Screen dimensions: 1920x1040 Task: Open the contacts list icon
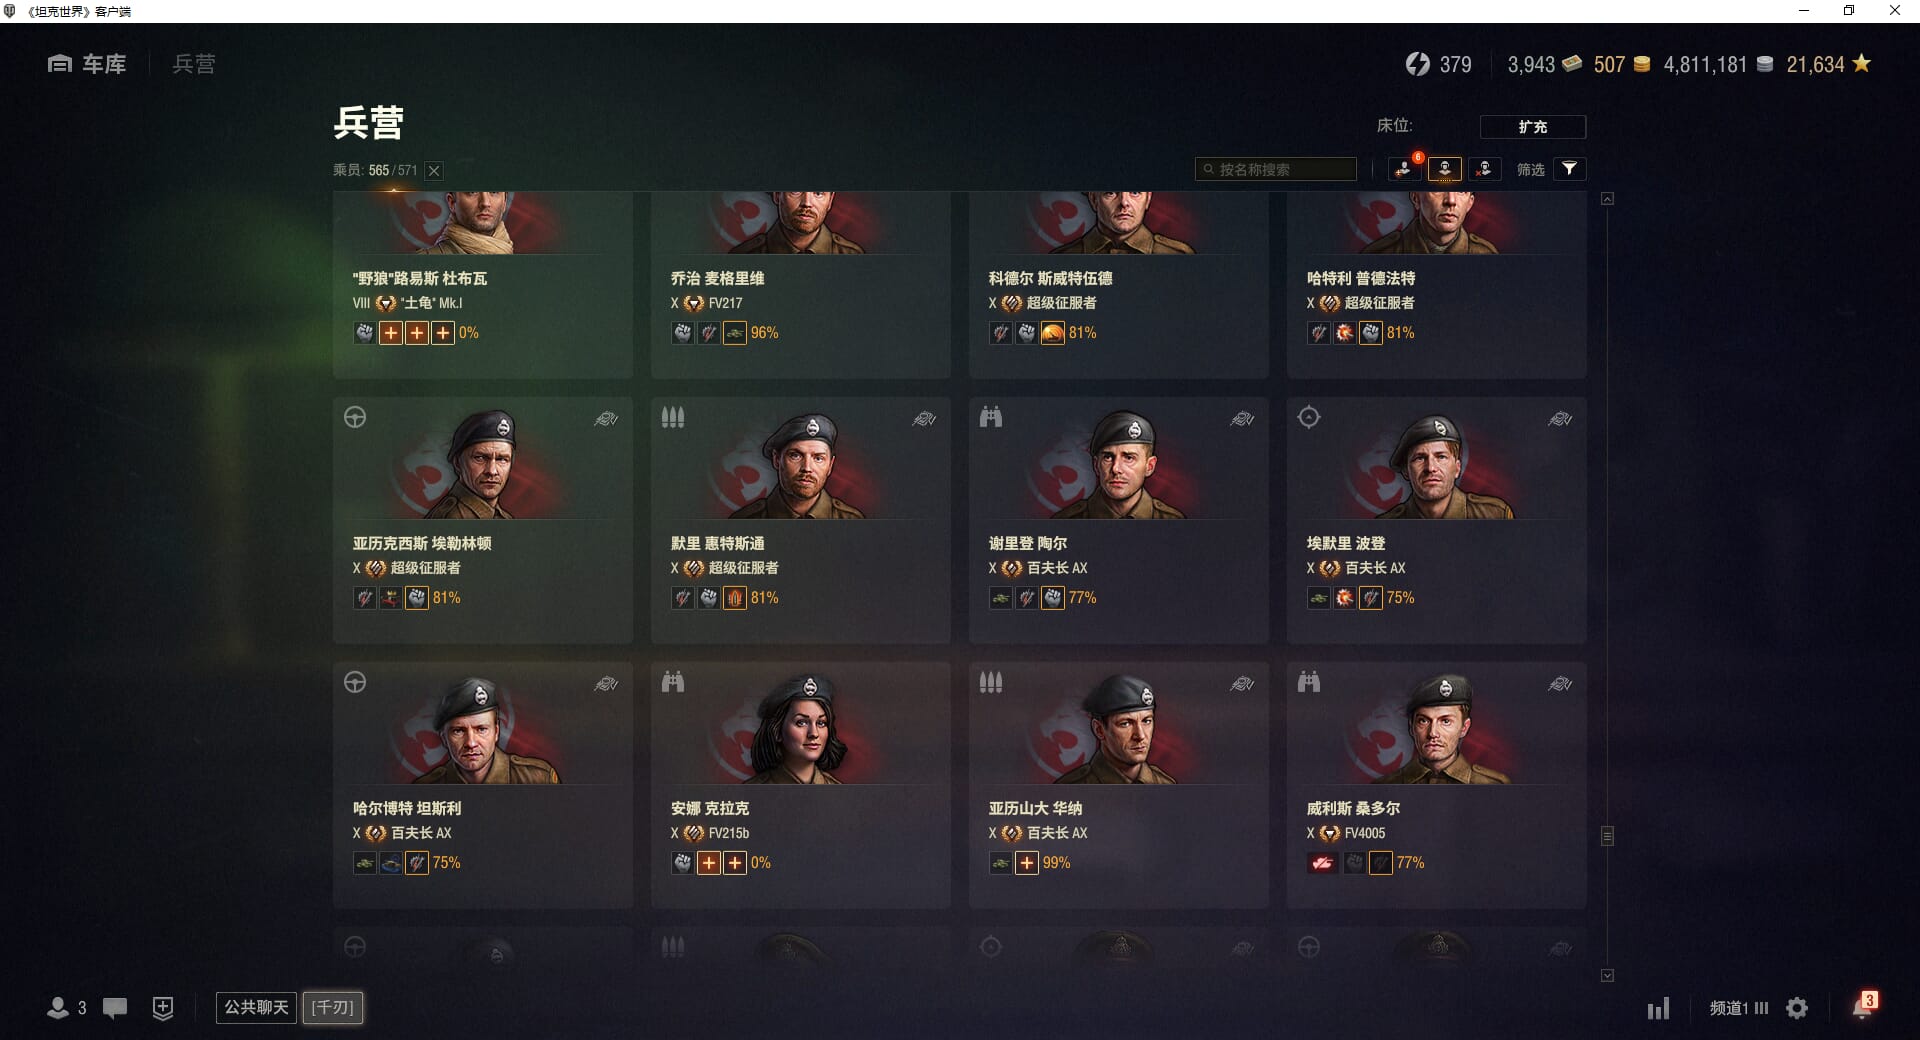click(66, 1008)
